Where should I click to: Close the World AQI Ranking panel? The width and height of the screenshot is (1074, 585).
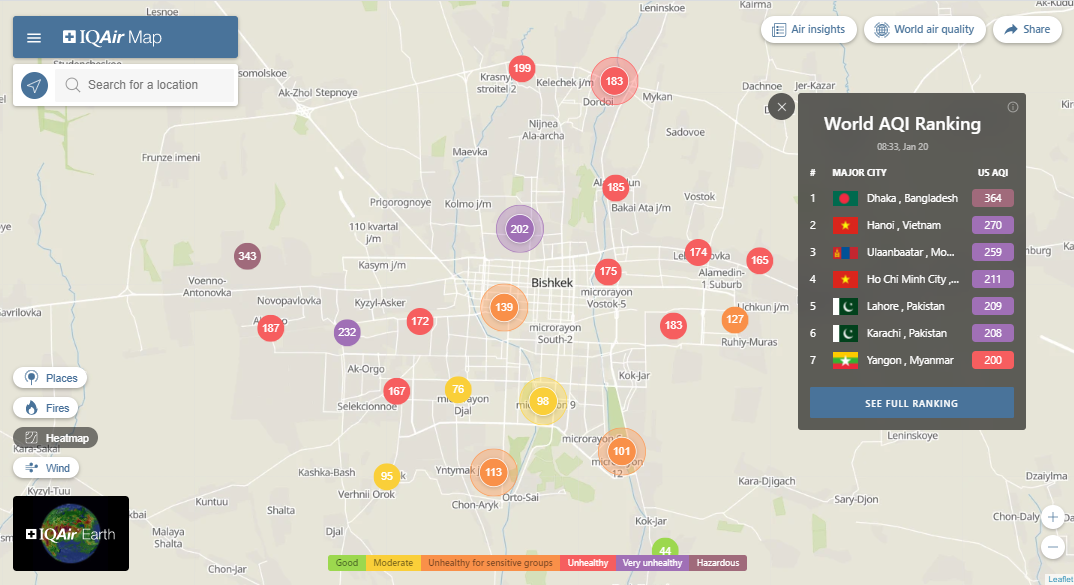782,107
